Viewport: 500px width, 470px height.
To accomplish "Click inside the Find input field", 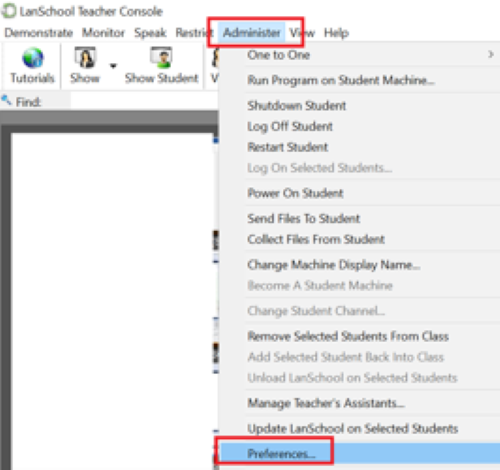I will [x=144, y=101].
